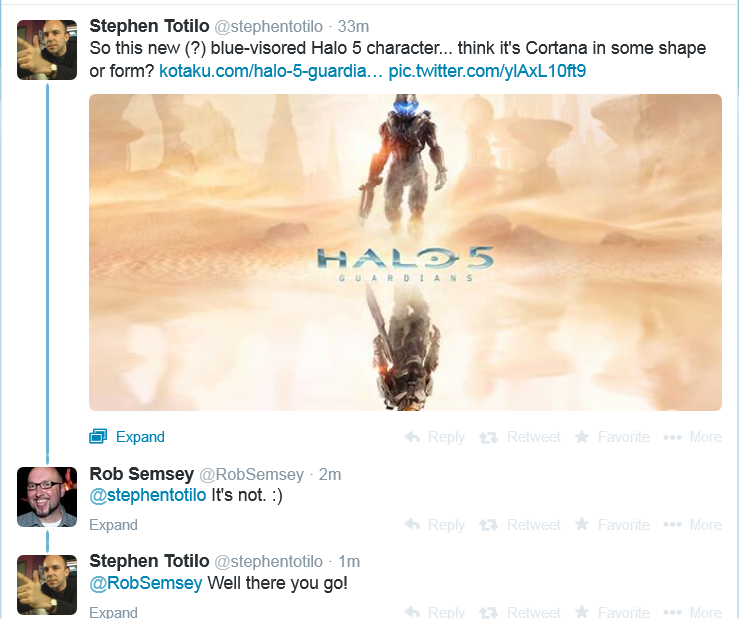Open the @RobSemsey mention in Stephen's reply
739x619 pixels.
pyautogui.click(x=146, y=583)
